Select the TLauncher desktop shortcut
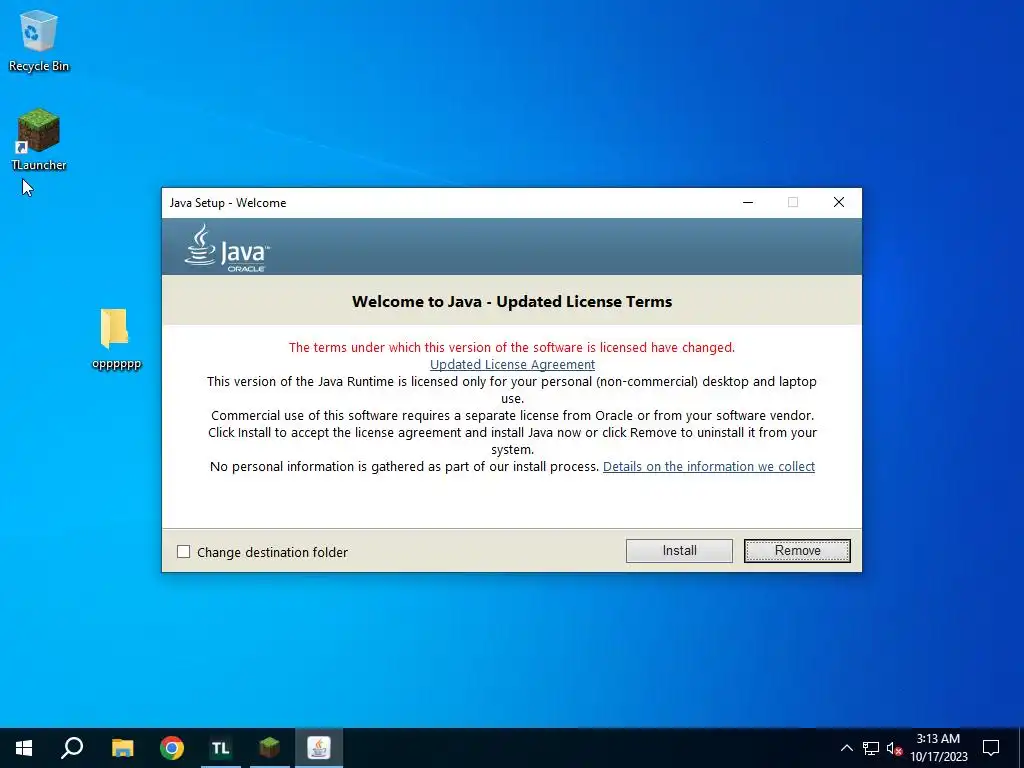1024x768 pixels. point(39,140)
